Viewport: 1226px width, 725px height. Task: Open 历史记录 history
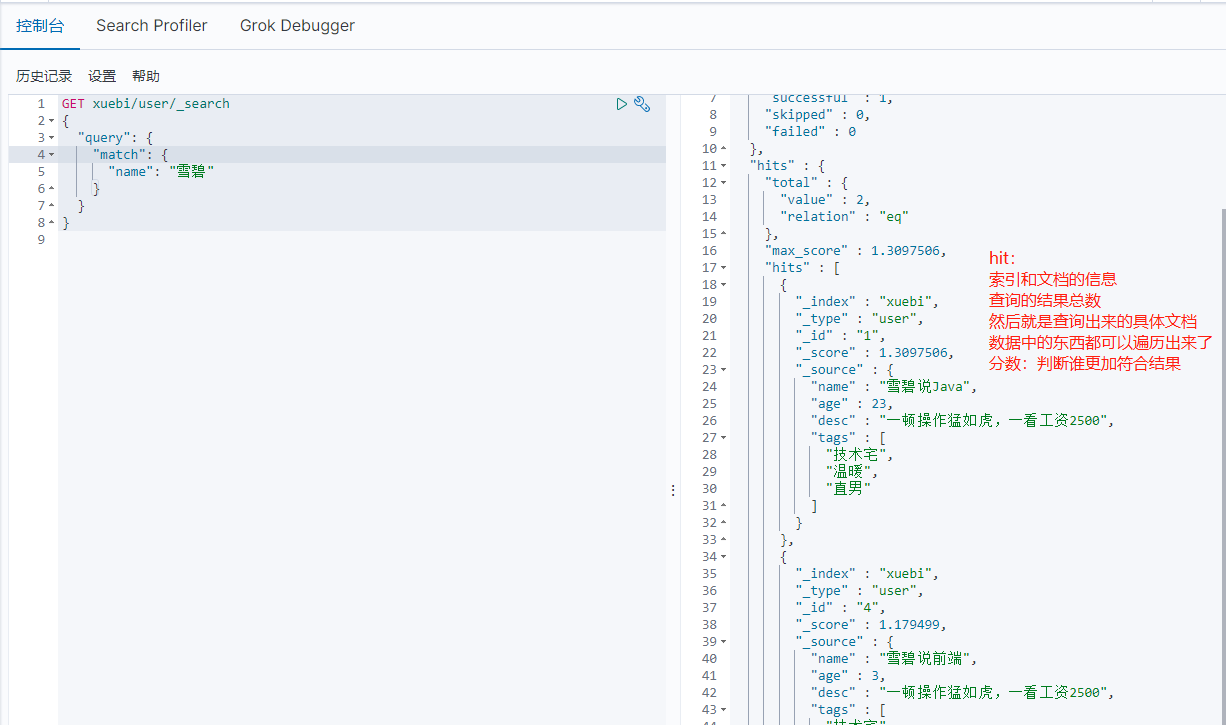click(x=44, y=76)
